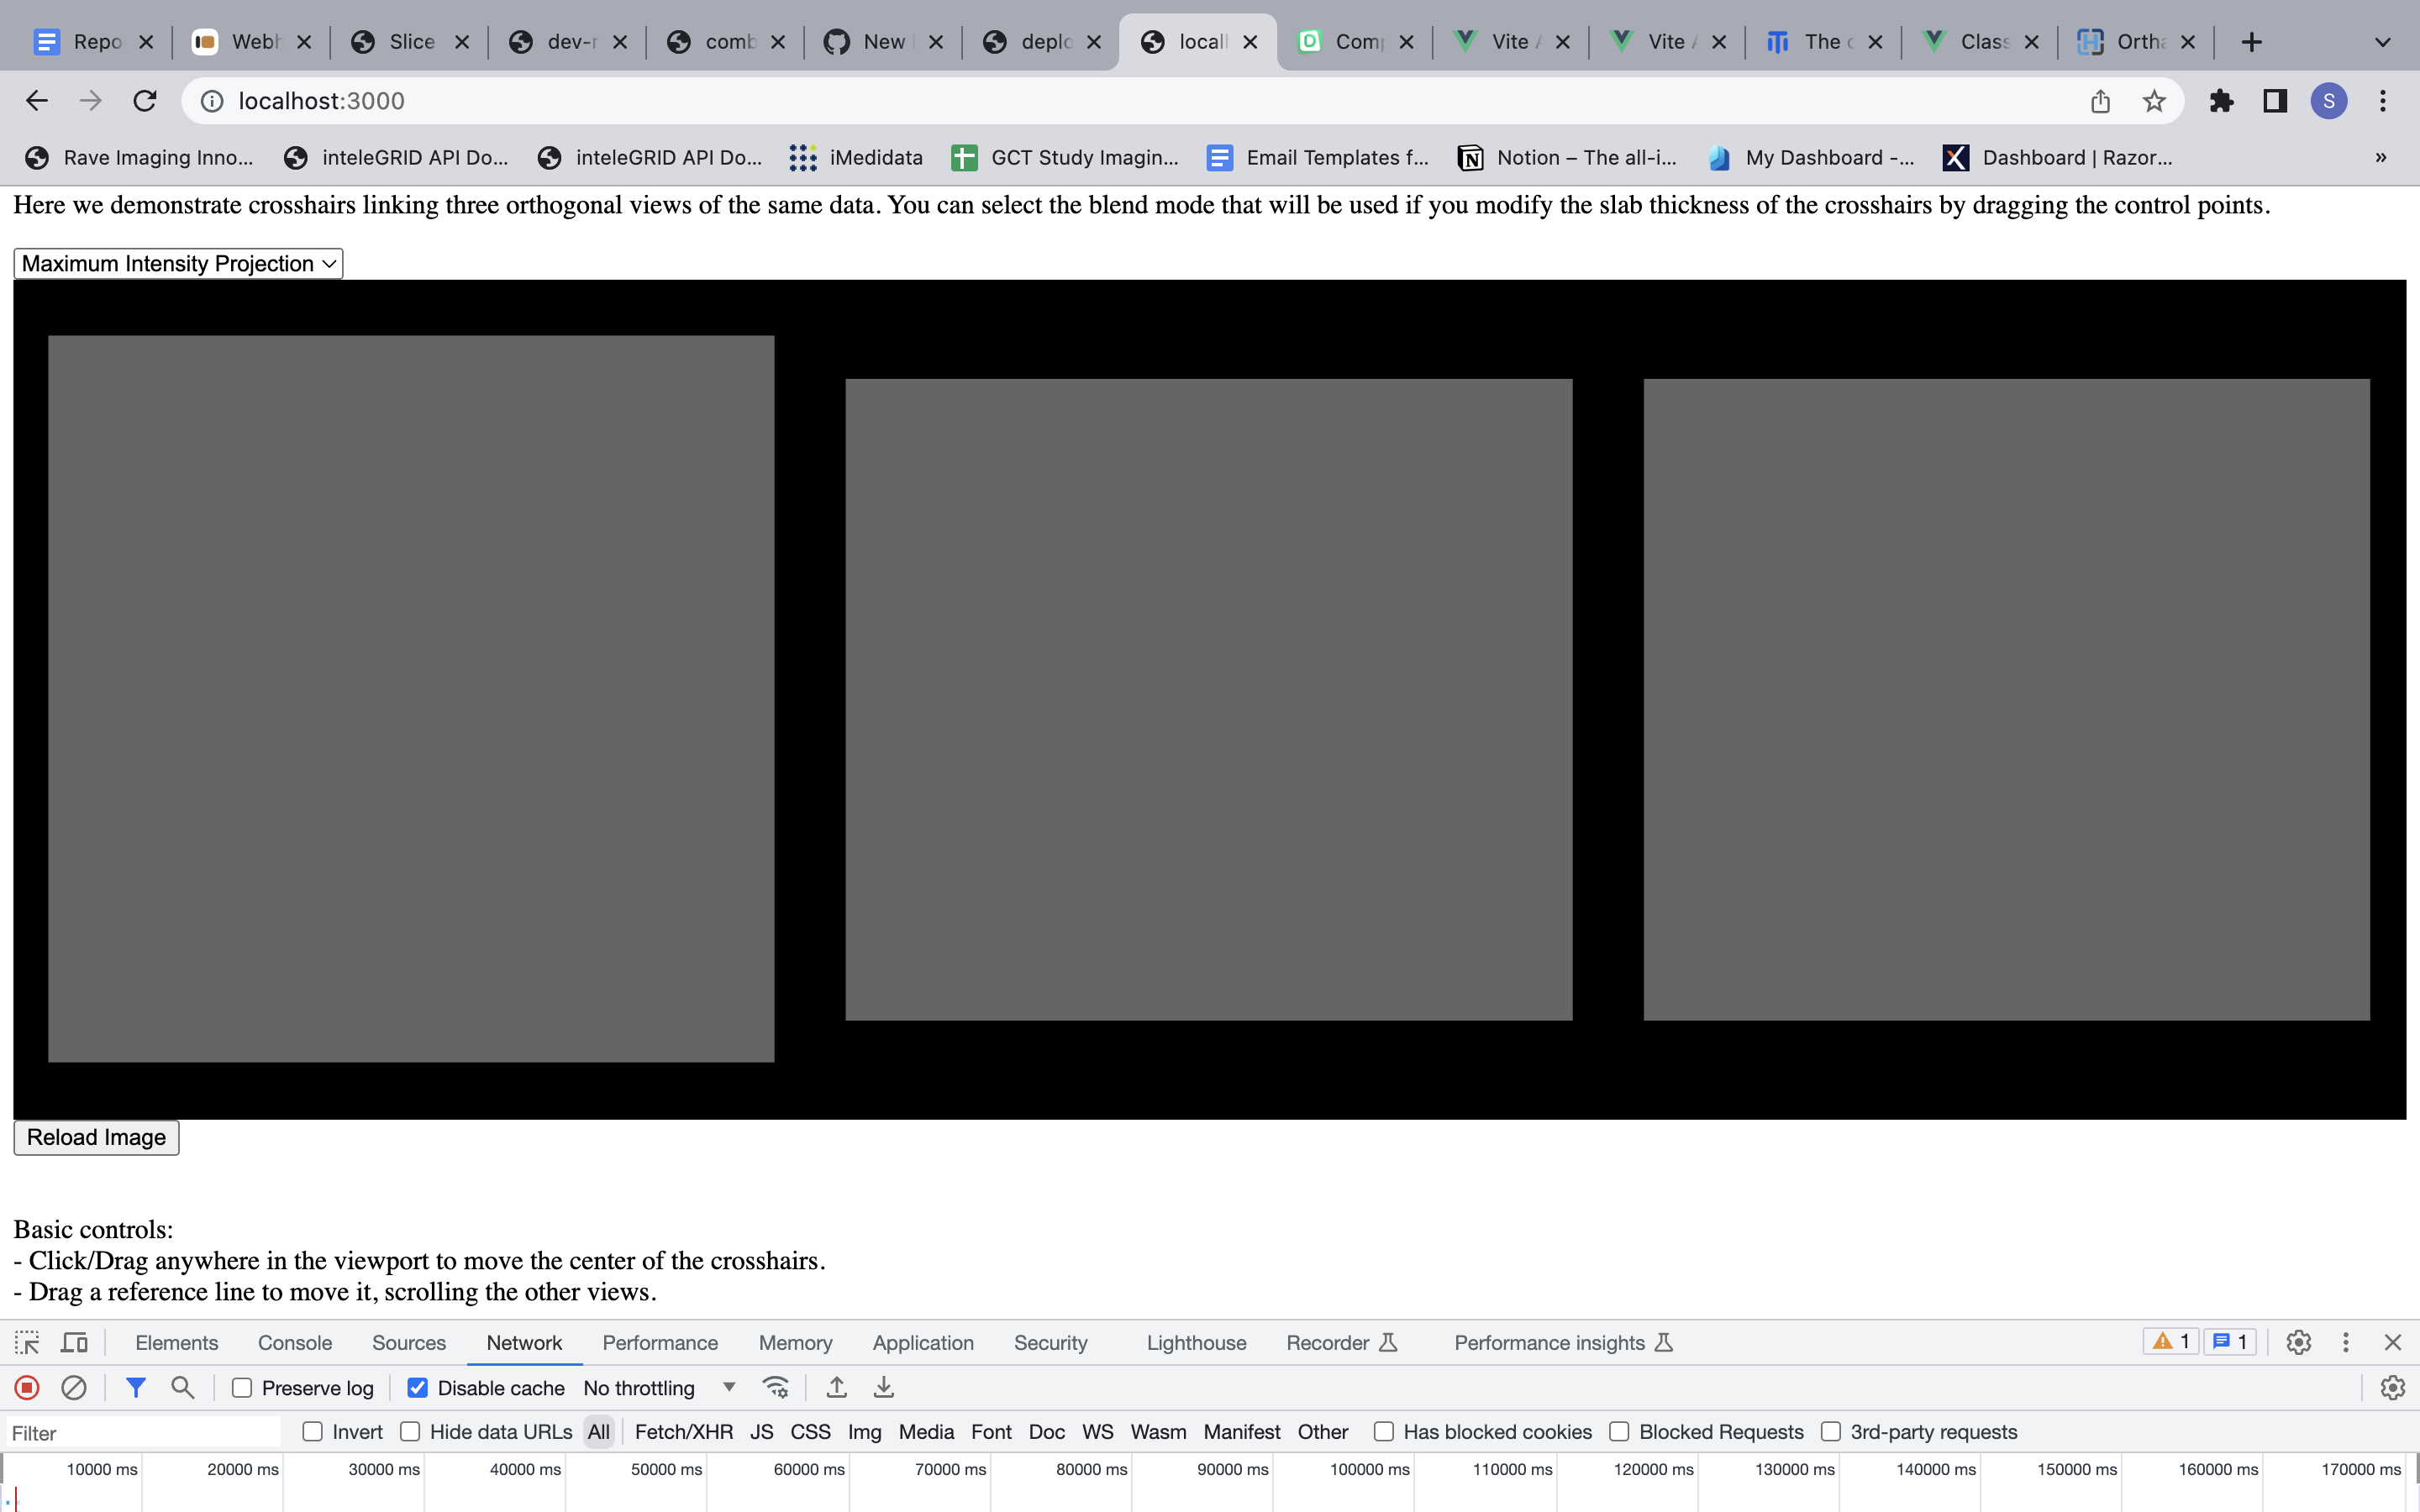Click the network filter input field

(x=140, y=1432)
